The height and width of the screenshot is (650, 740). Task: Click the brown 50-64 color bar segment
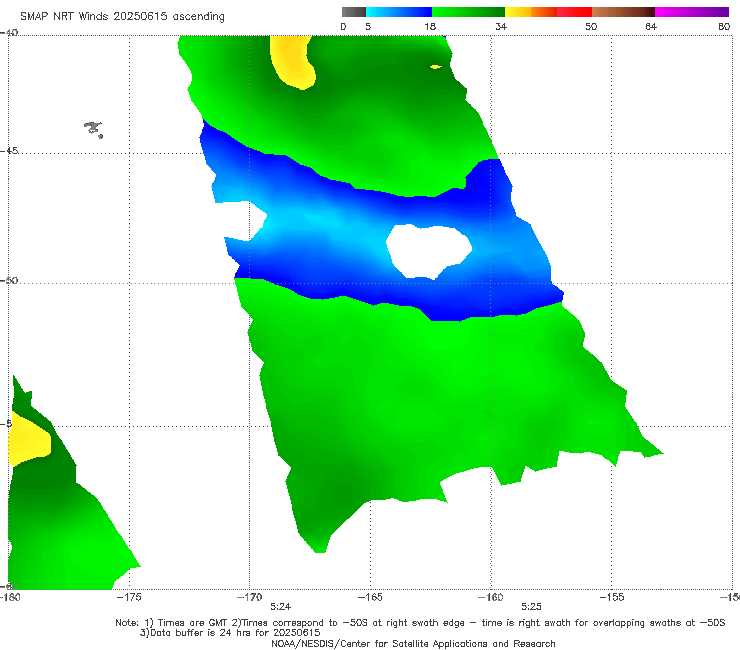point(623,12)
